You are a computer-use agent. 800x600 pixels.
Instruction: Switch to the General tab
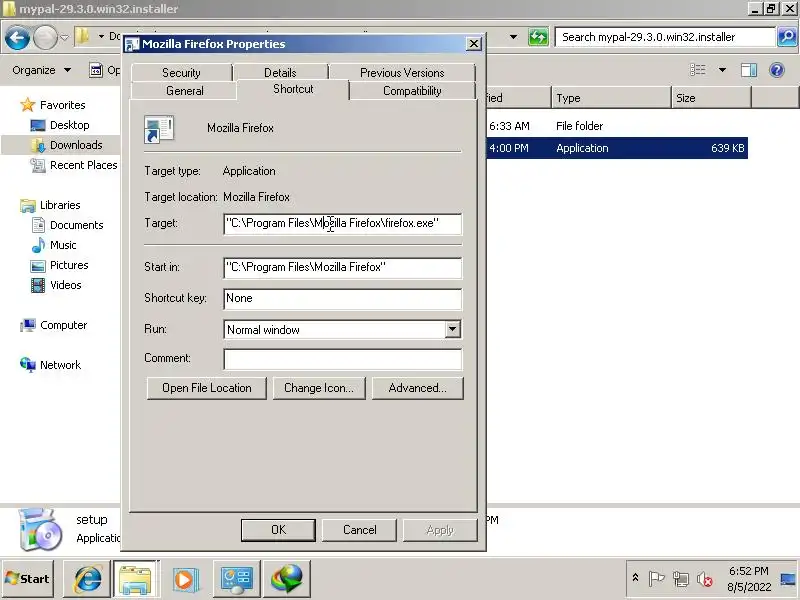[184, 91]
